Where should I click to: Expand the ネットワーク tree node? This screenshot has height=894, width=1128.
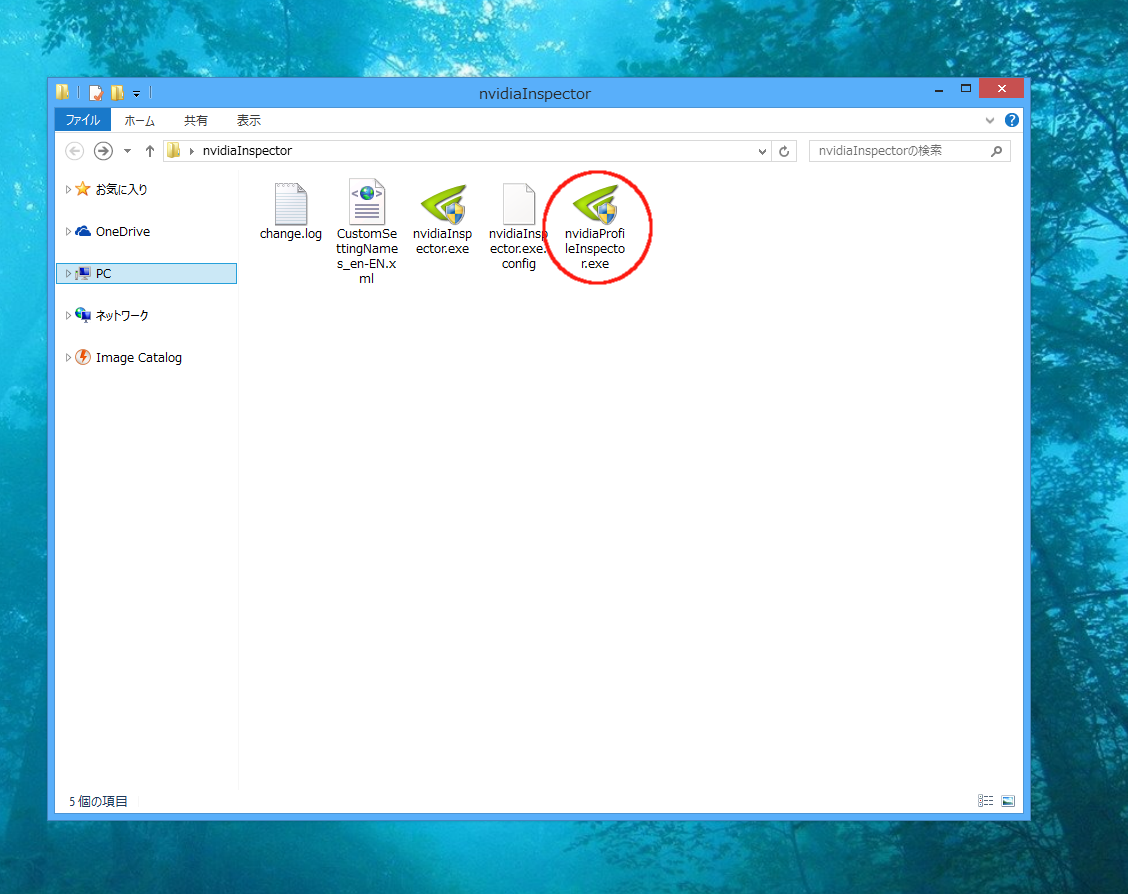point(68,315)
